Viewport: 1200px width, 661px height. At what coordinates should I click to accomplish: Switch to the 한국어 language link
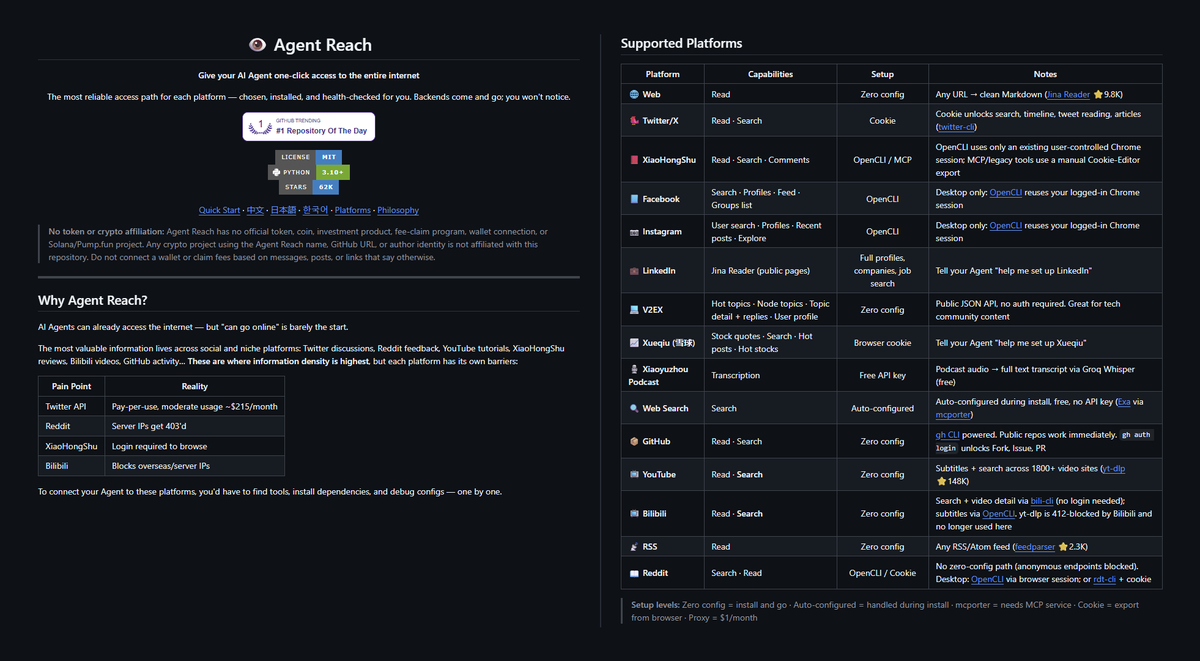(x=316, y=210)
